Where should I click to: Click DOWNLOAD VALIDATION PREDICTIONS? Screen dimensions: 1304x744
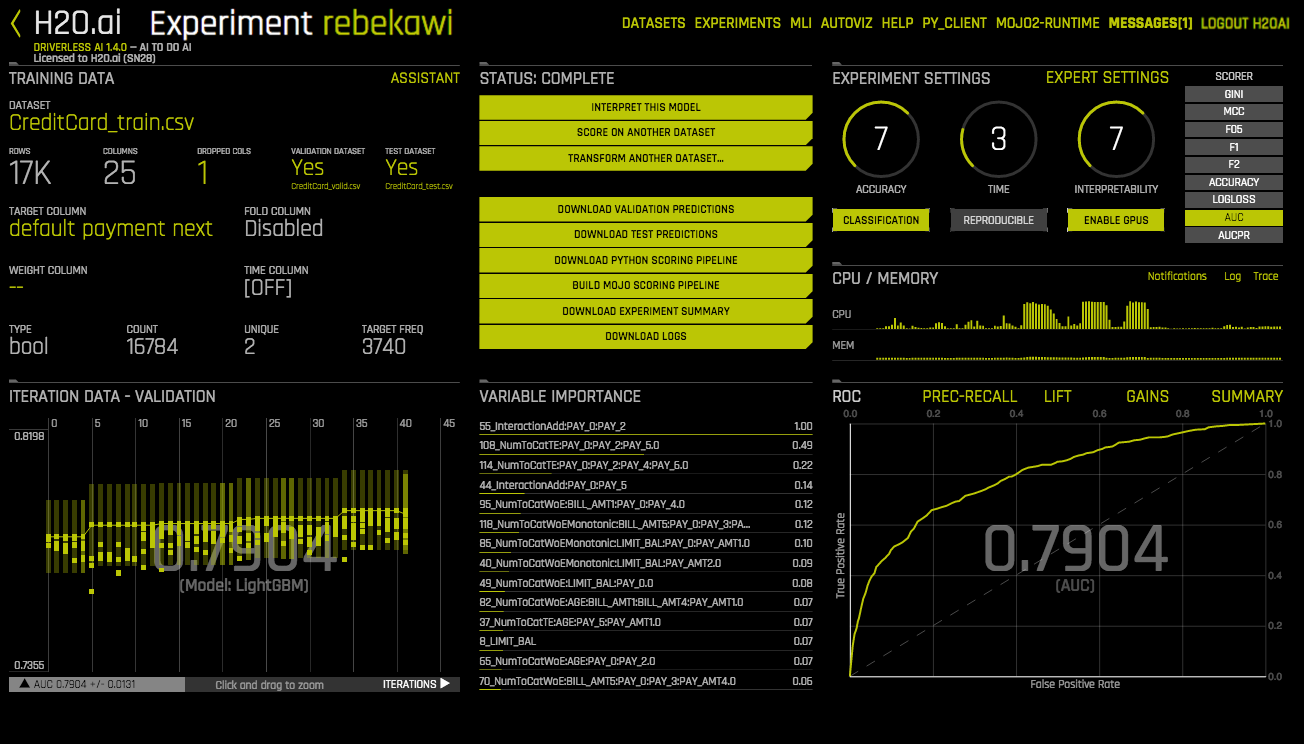646,209
